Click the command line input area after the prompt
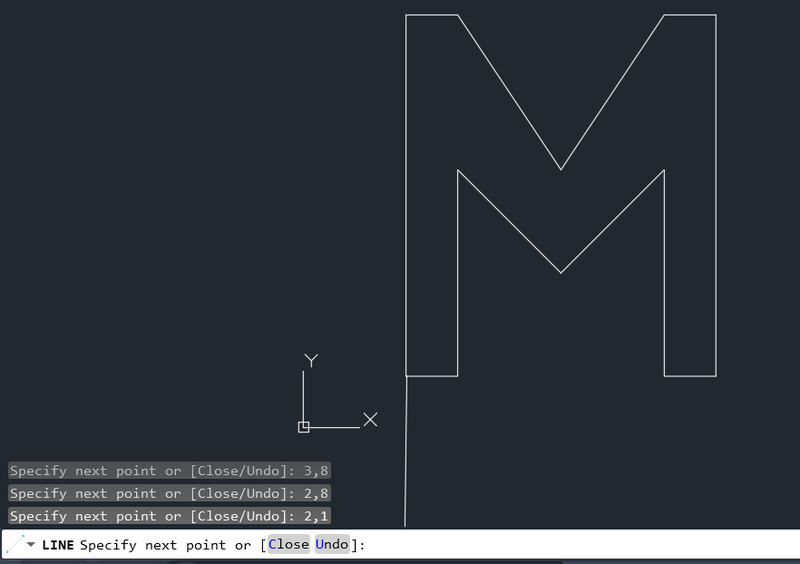 pos(582,545)
